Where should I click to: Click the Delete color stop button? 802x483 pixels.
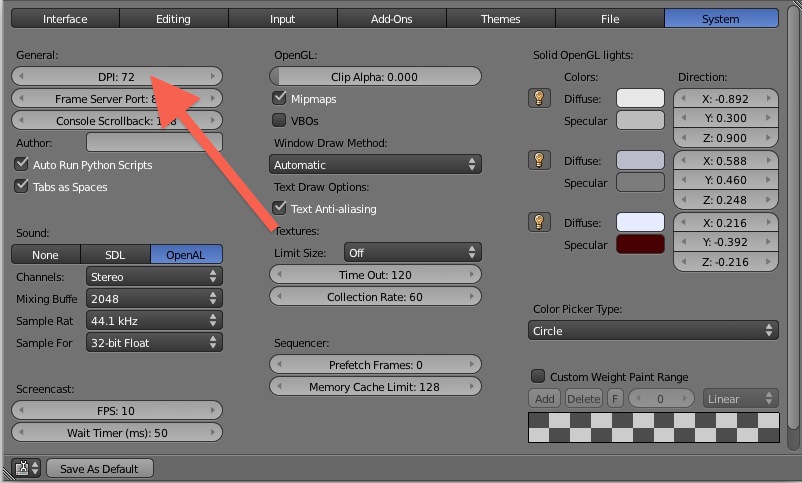pyautogui.click(x=584, y=398)
